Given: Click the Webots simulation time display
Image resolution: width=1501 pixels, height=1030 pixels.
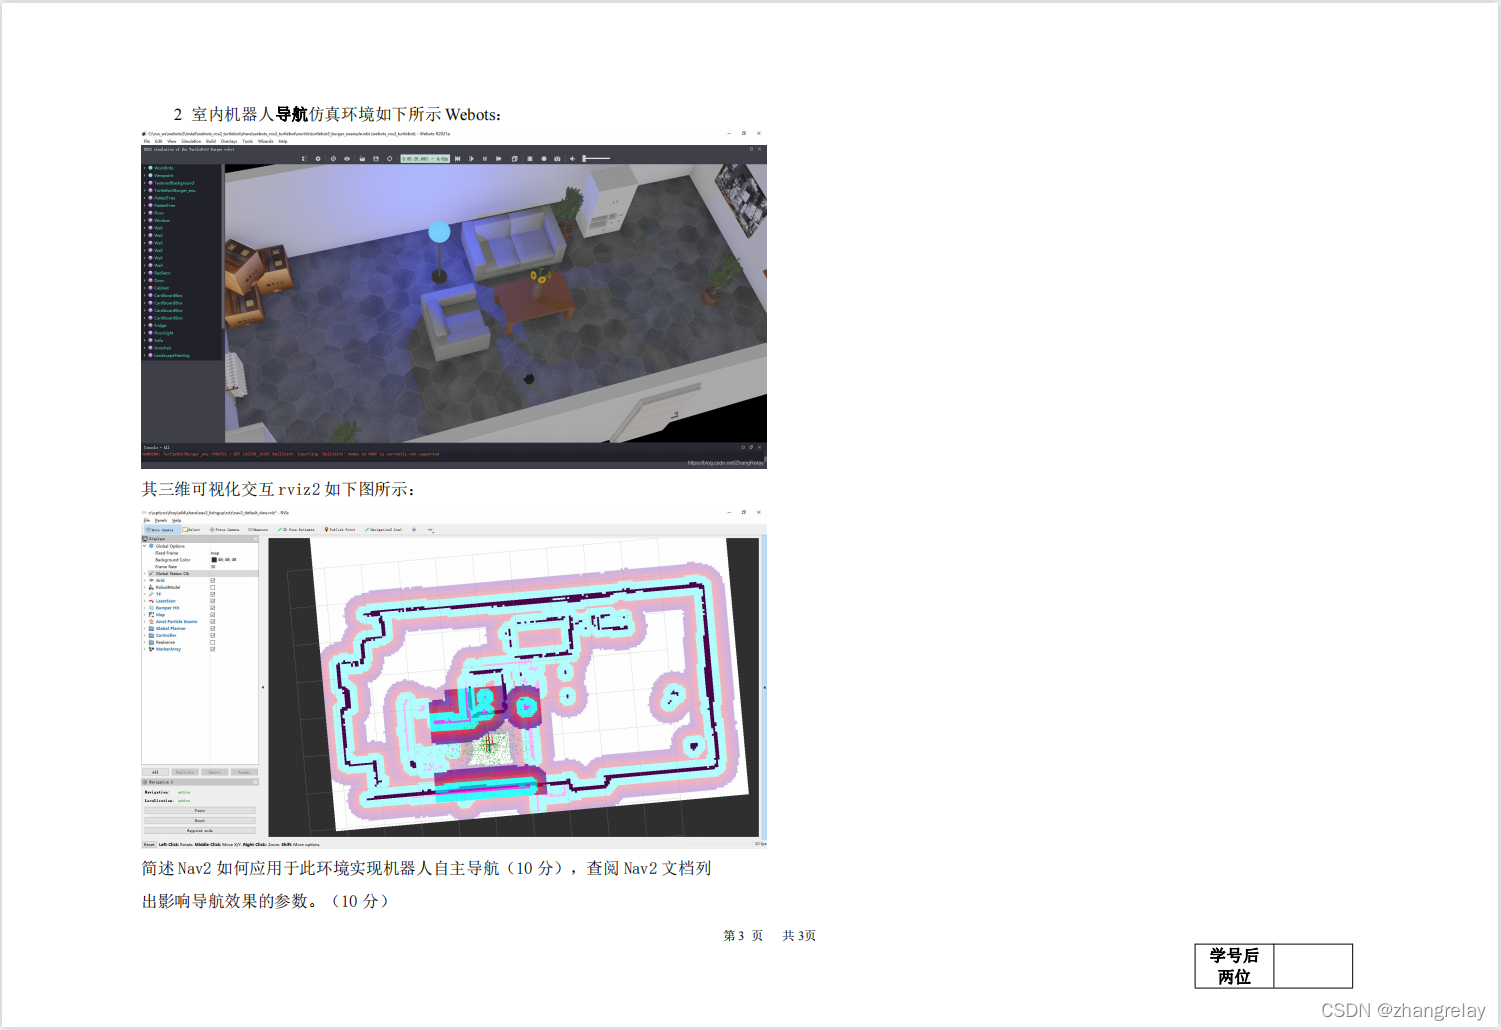Looking at the screenshot, I should (x=425, y=158).
